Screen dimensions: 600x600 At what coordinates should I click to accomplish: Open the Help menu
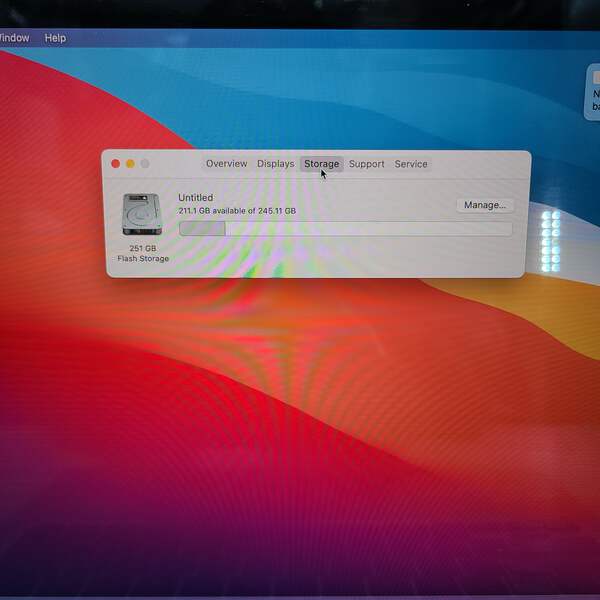55,38
